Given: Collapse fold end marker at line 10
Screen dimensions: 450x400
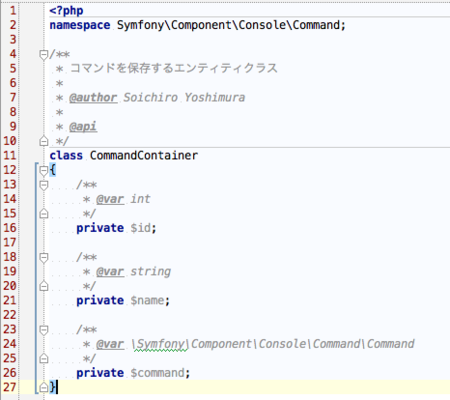Looking at the screenshot, I should coord(44,141).
